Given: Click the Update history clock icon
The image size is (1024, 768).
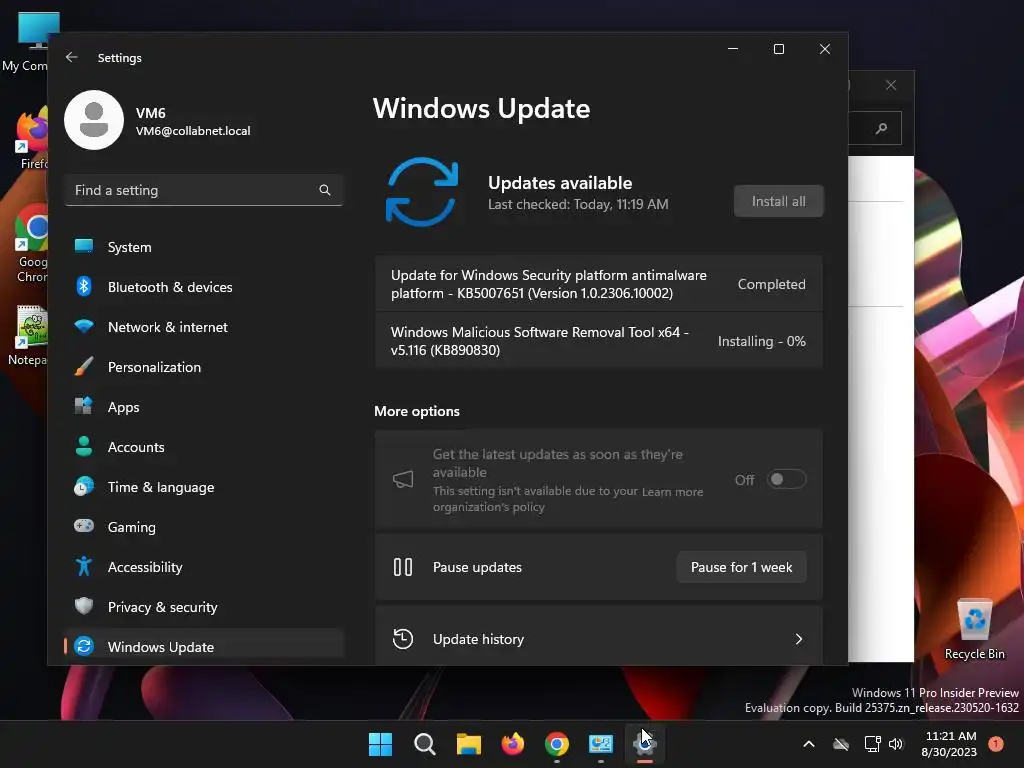Looking at the screenshot, I should coord(403,639).
